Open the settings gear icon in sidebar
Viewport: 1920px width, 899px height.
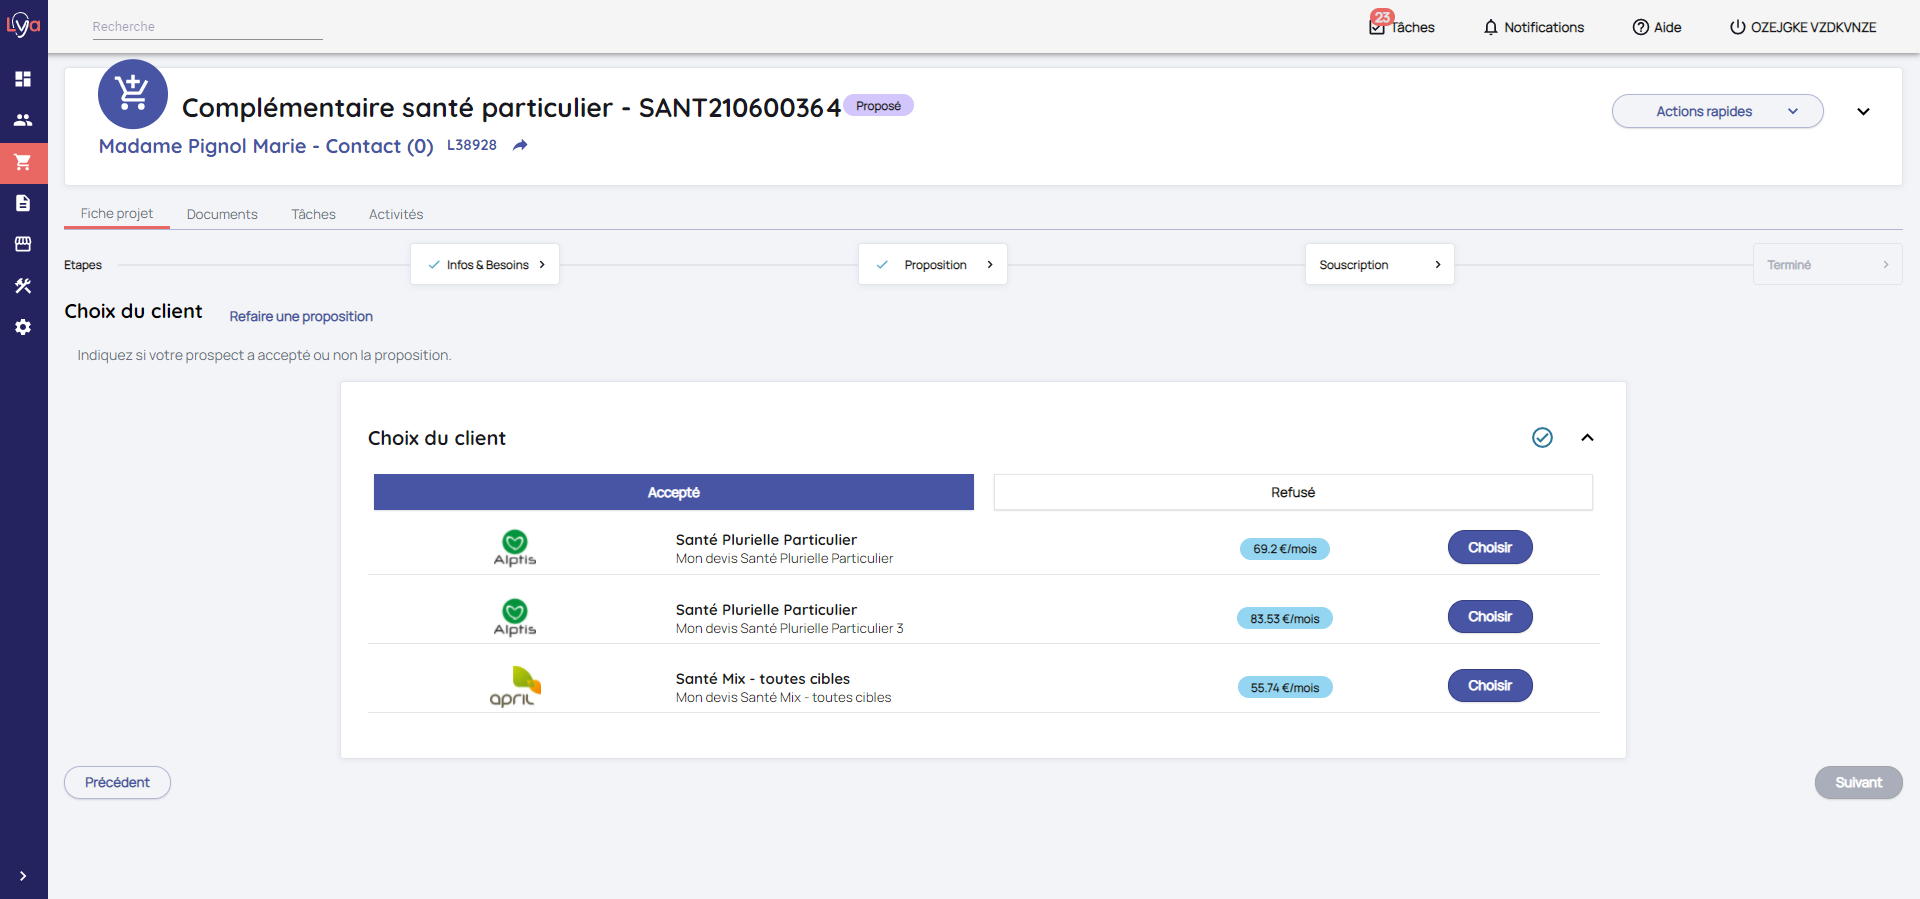pos(23,327)
